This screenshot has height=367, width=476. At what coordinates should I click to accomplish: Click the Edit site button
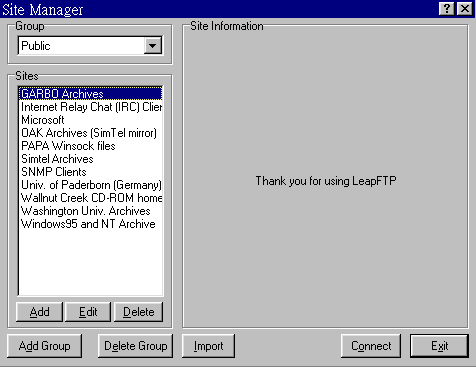pyautogui.click(x=88, y=312)
